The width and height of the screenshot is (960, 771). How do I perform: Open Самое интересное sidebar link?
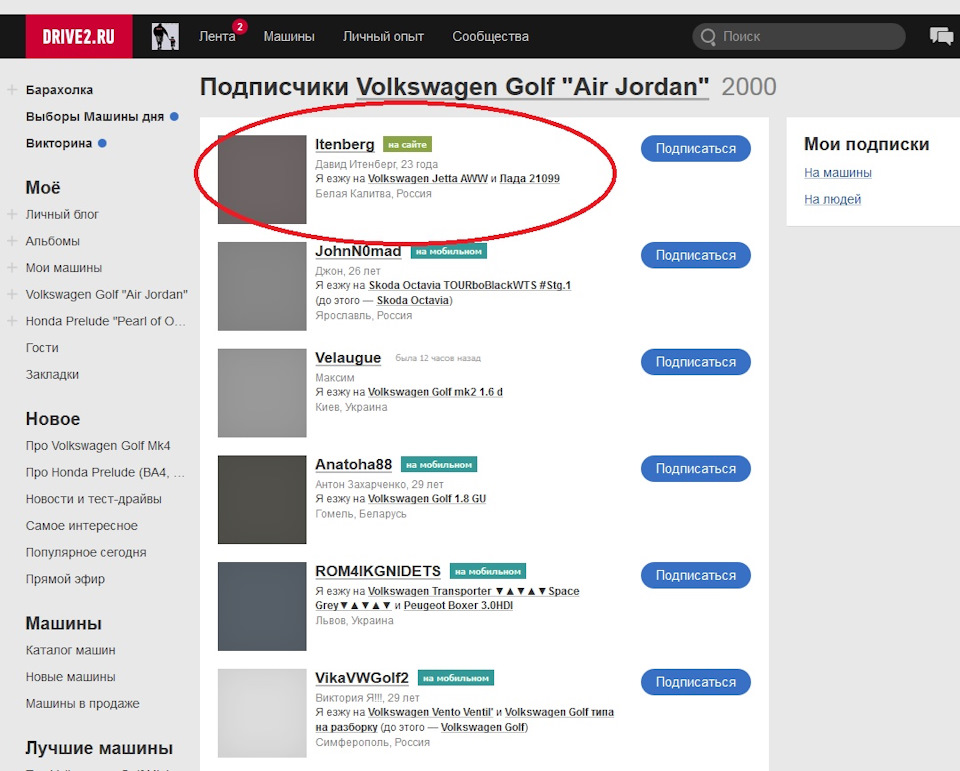pos(81,525)
